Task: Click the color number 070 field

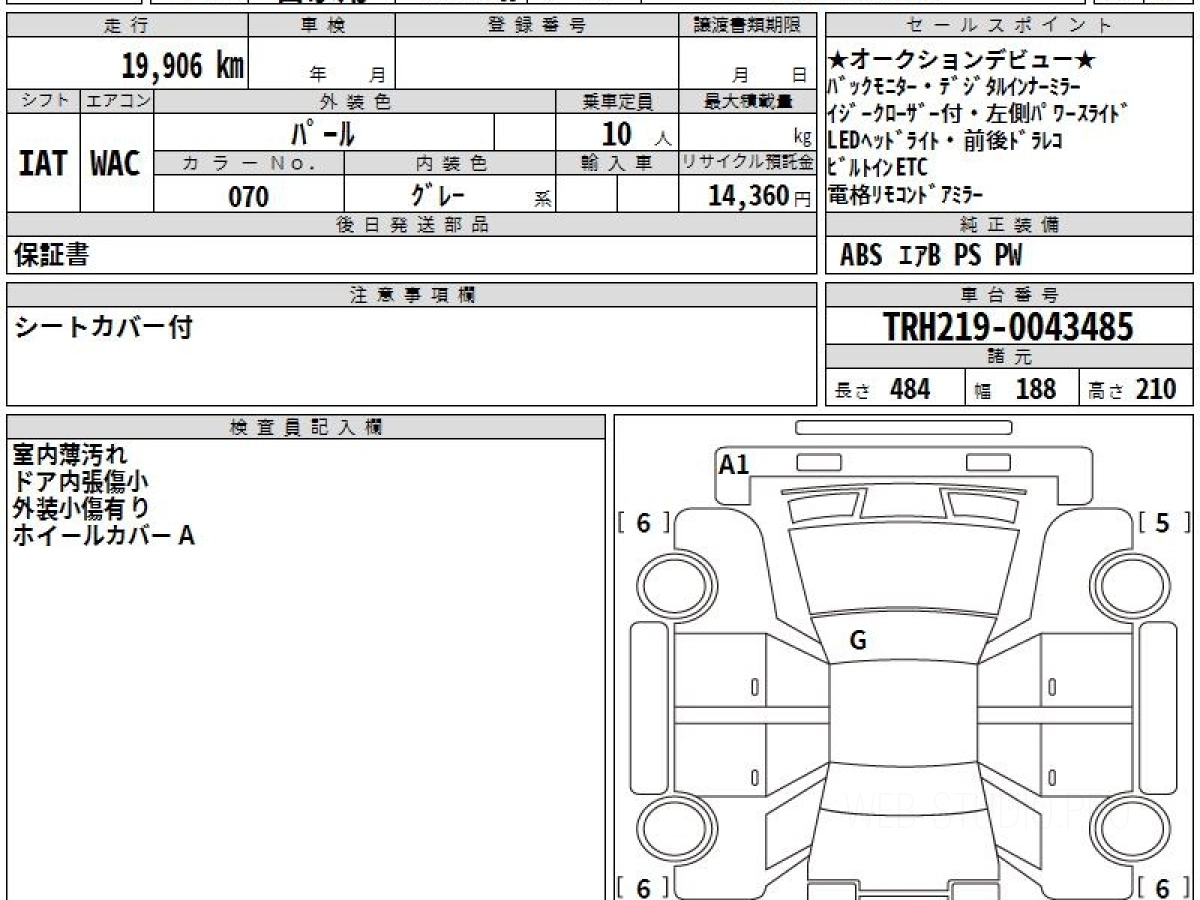Action: tap(248, 197)
